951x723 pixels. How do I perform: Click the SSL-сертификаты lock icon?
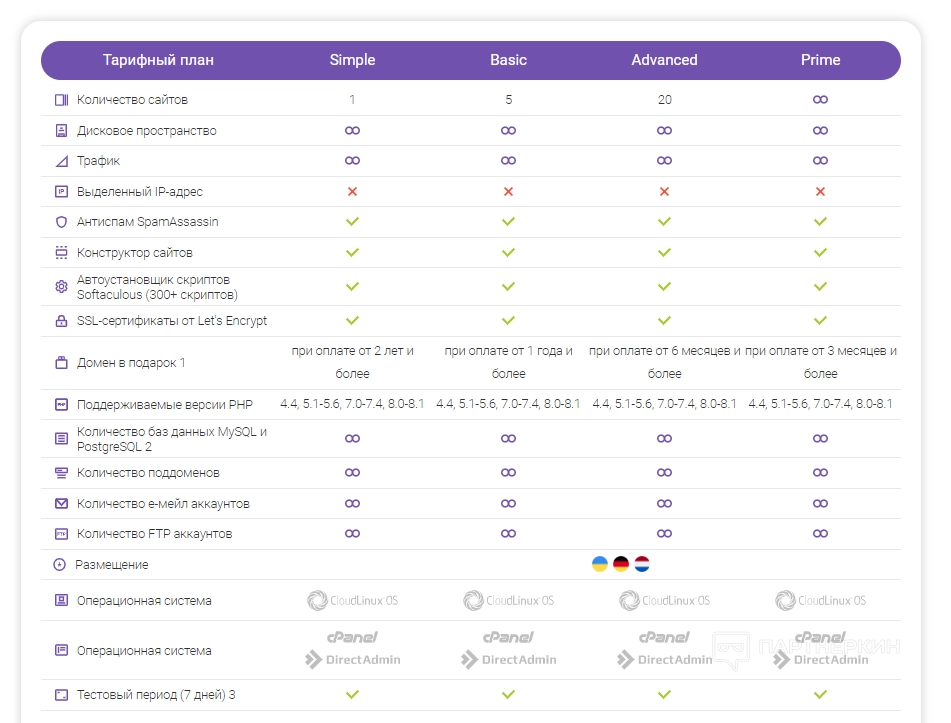pos(61,321)
